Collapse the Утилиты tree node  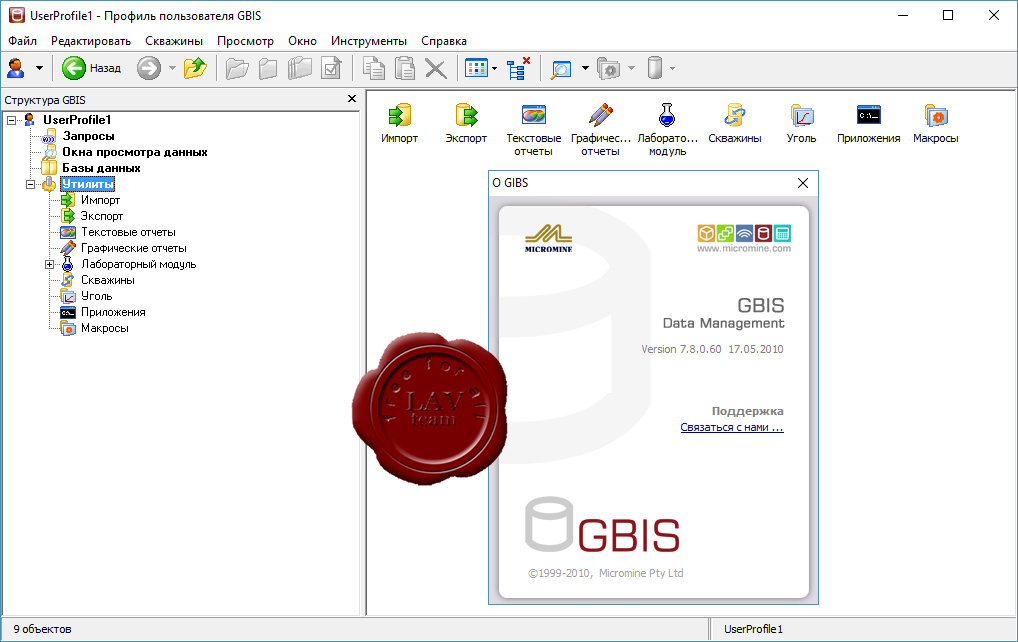(31, 184)
